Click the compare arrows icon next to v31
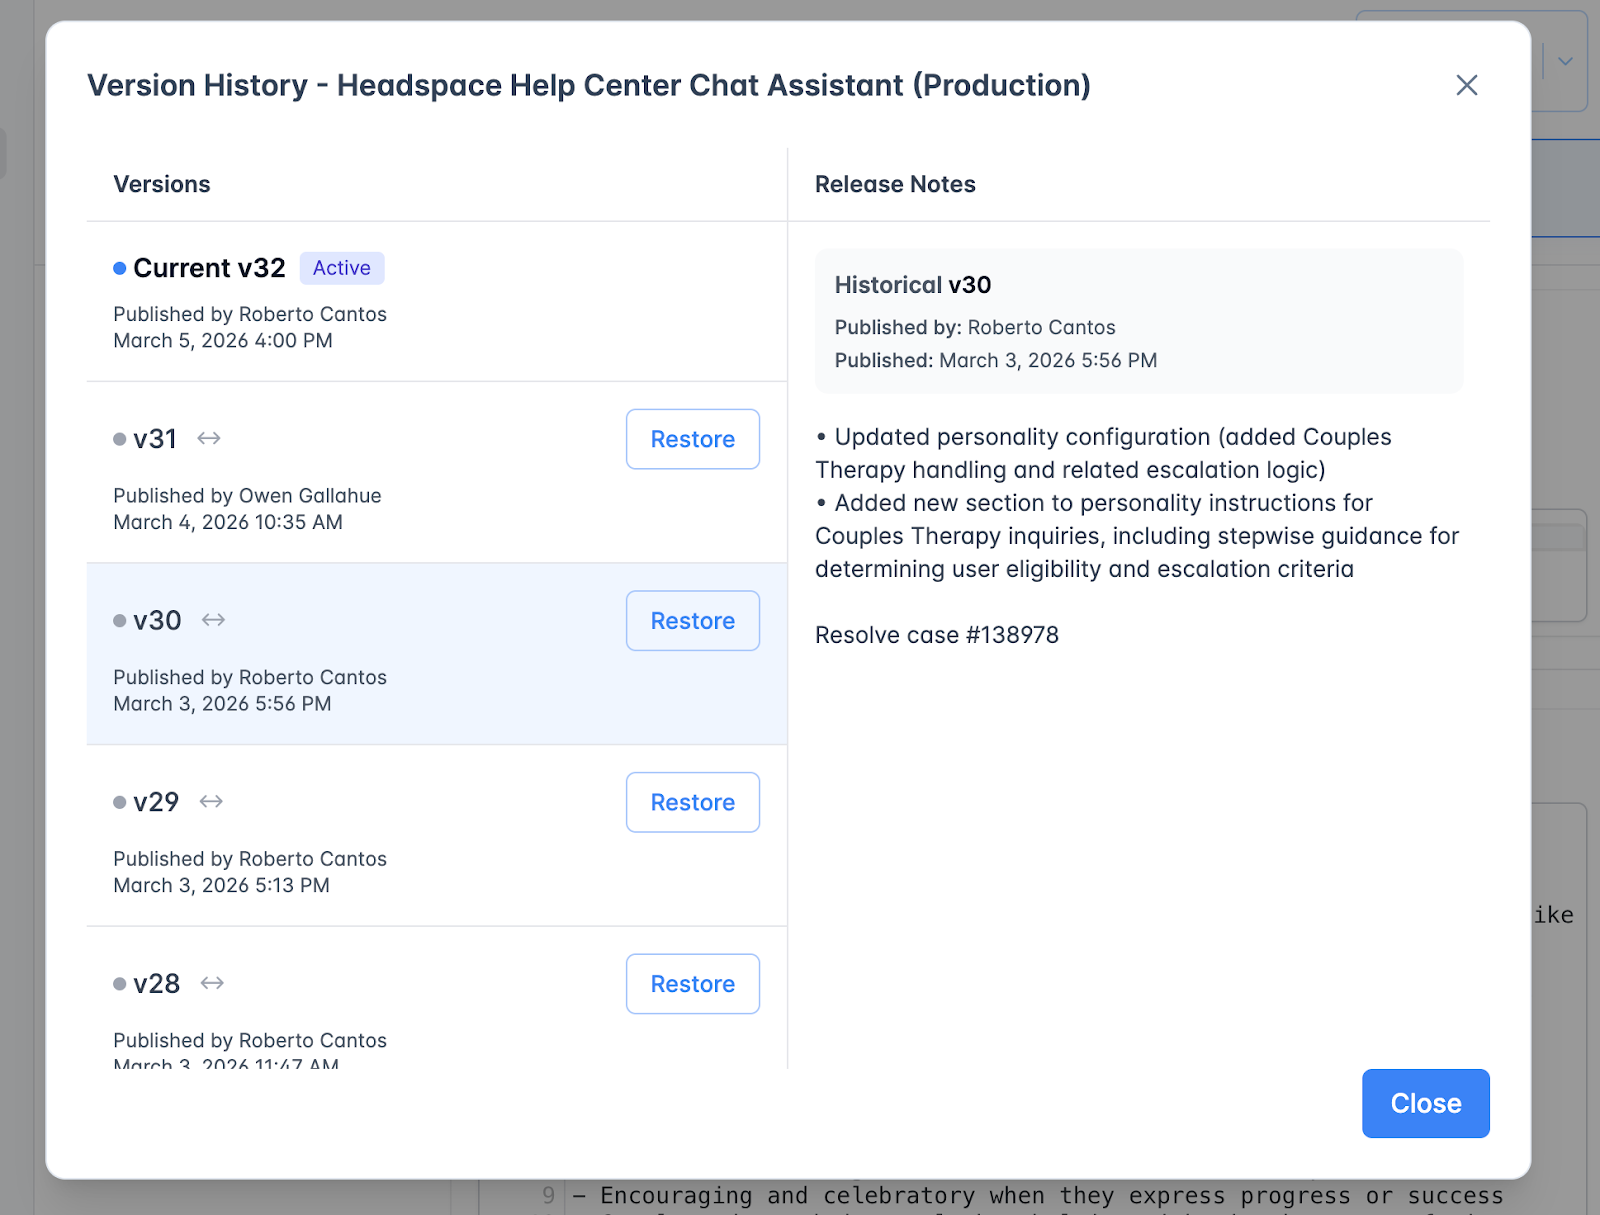The width and height of the screenshot is (1600, 1215). click(x=208, y=438)
